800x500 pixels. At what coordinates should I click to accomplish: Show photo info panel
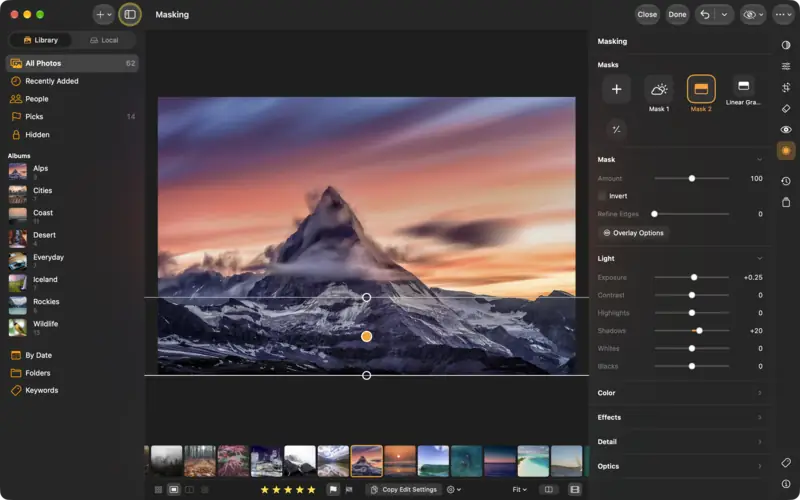click(786, 484)
